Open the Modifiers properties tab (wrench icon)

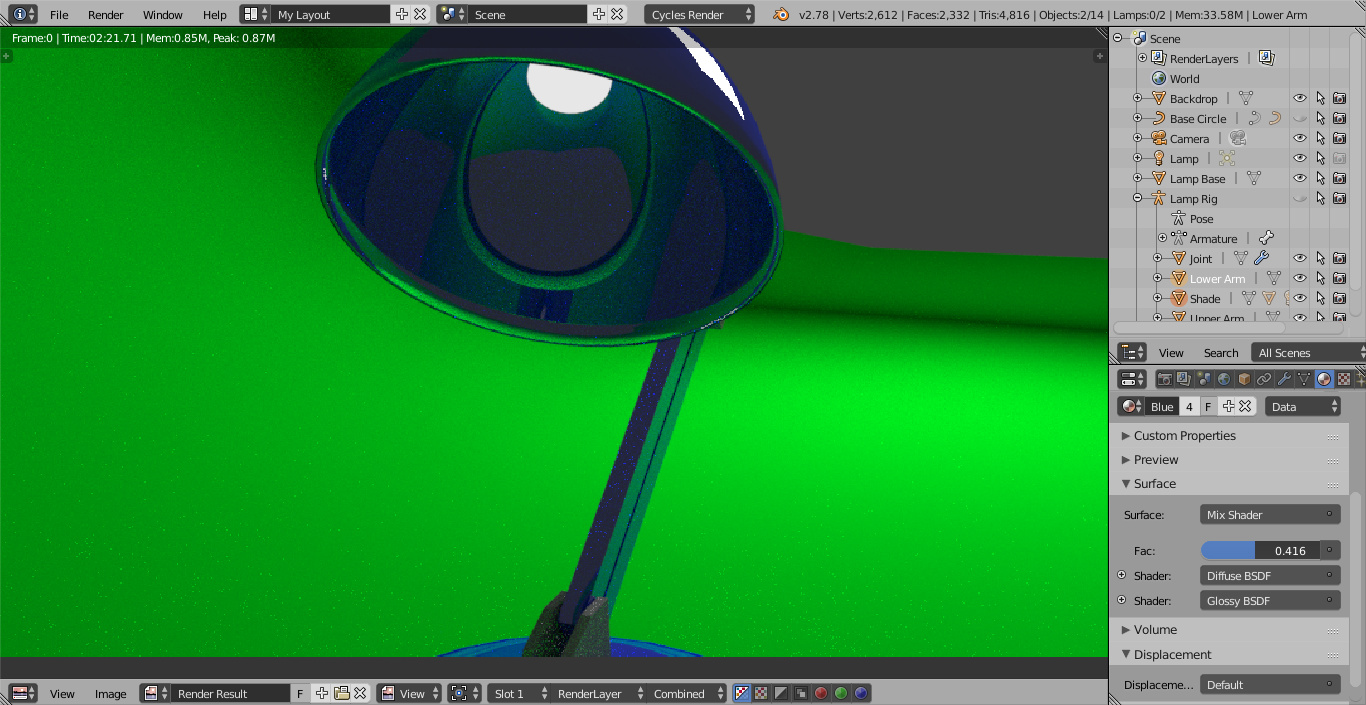(x=1284, y=379)
